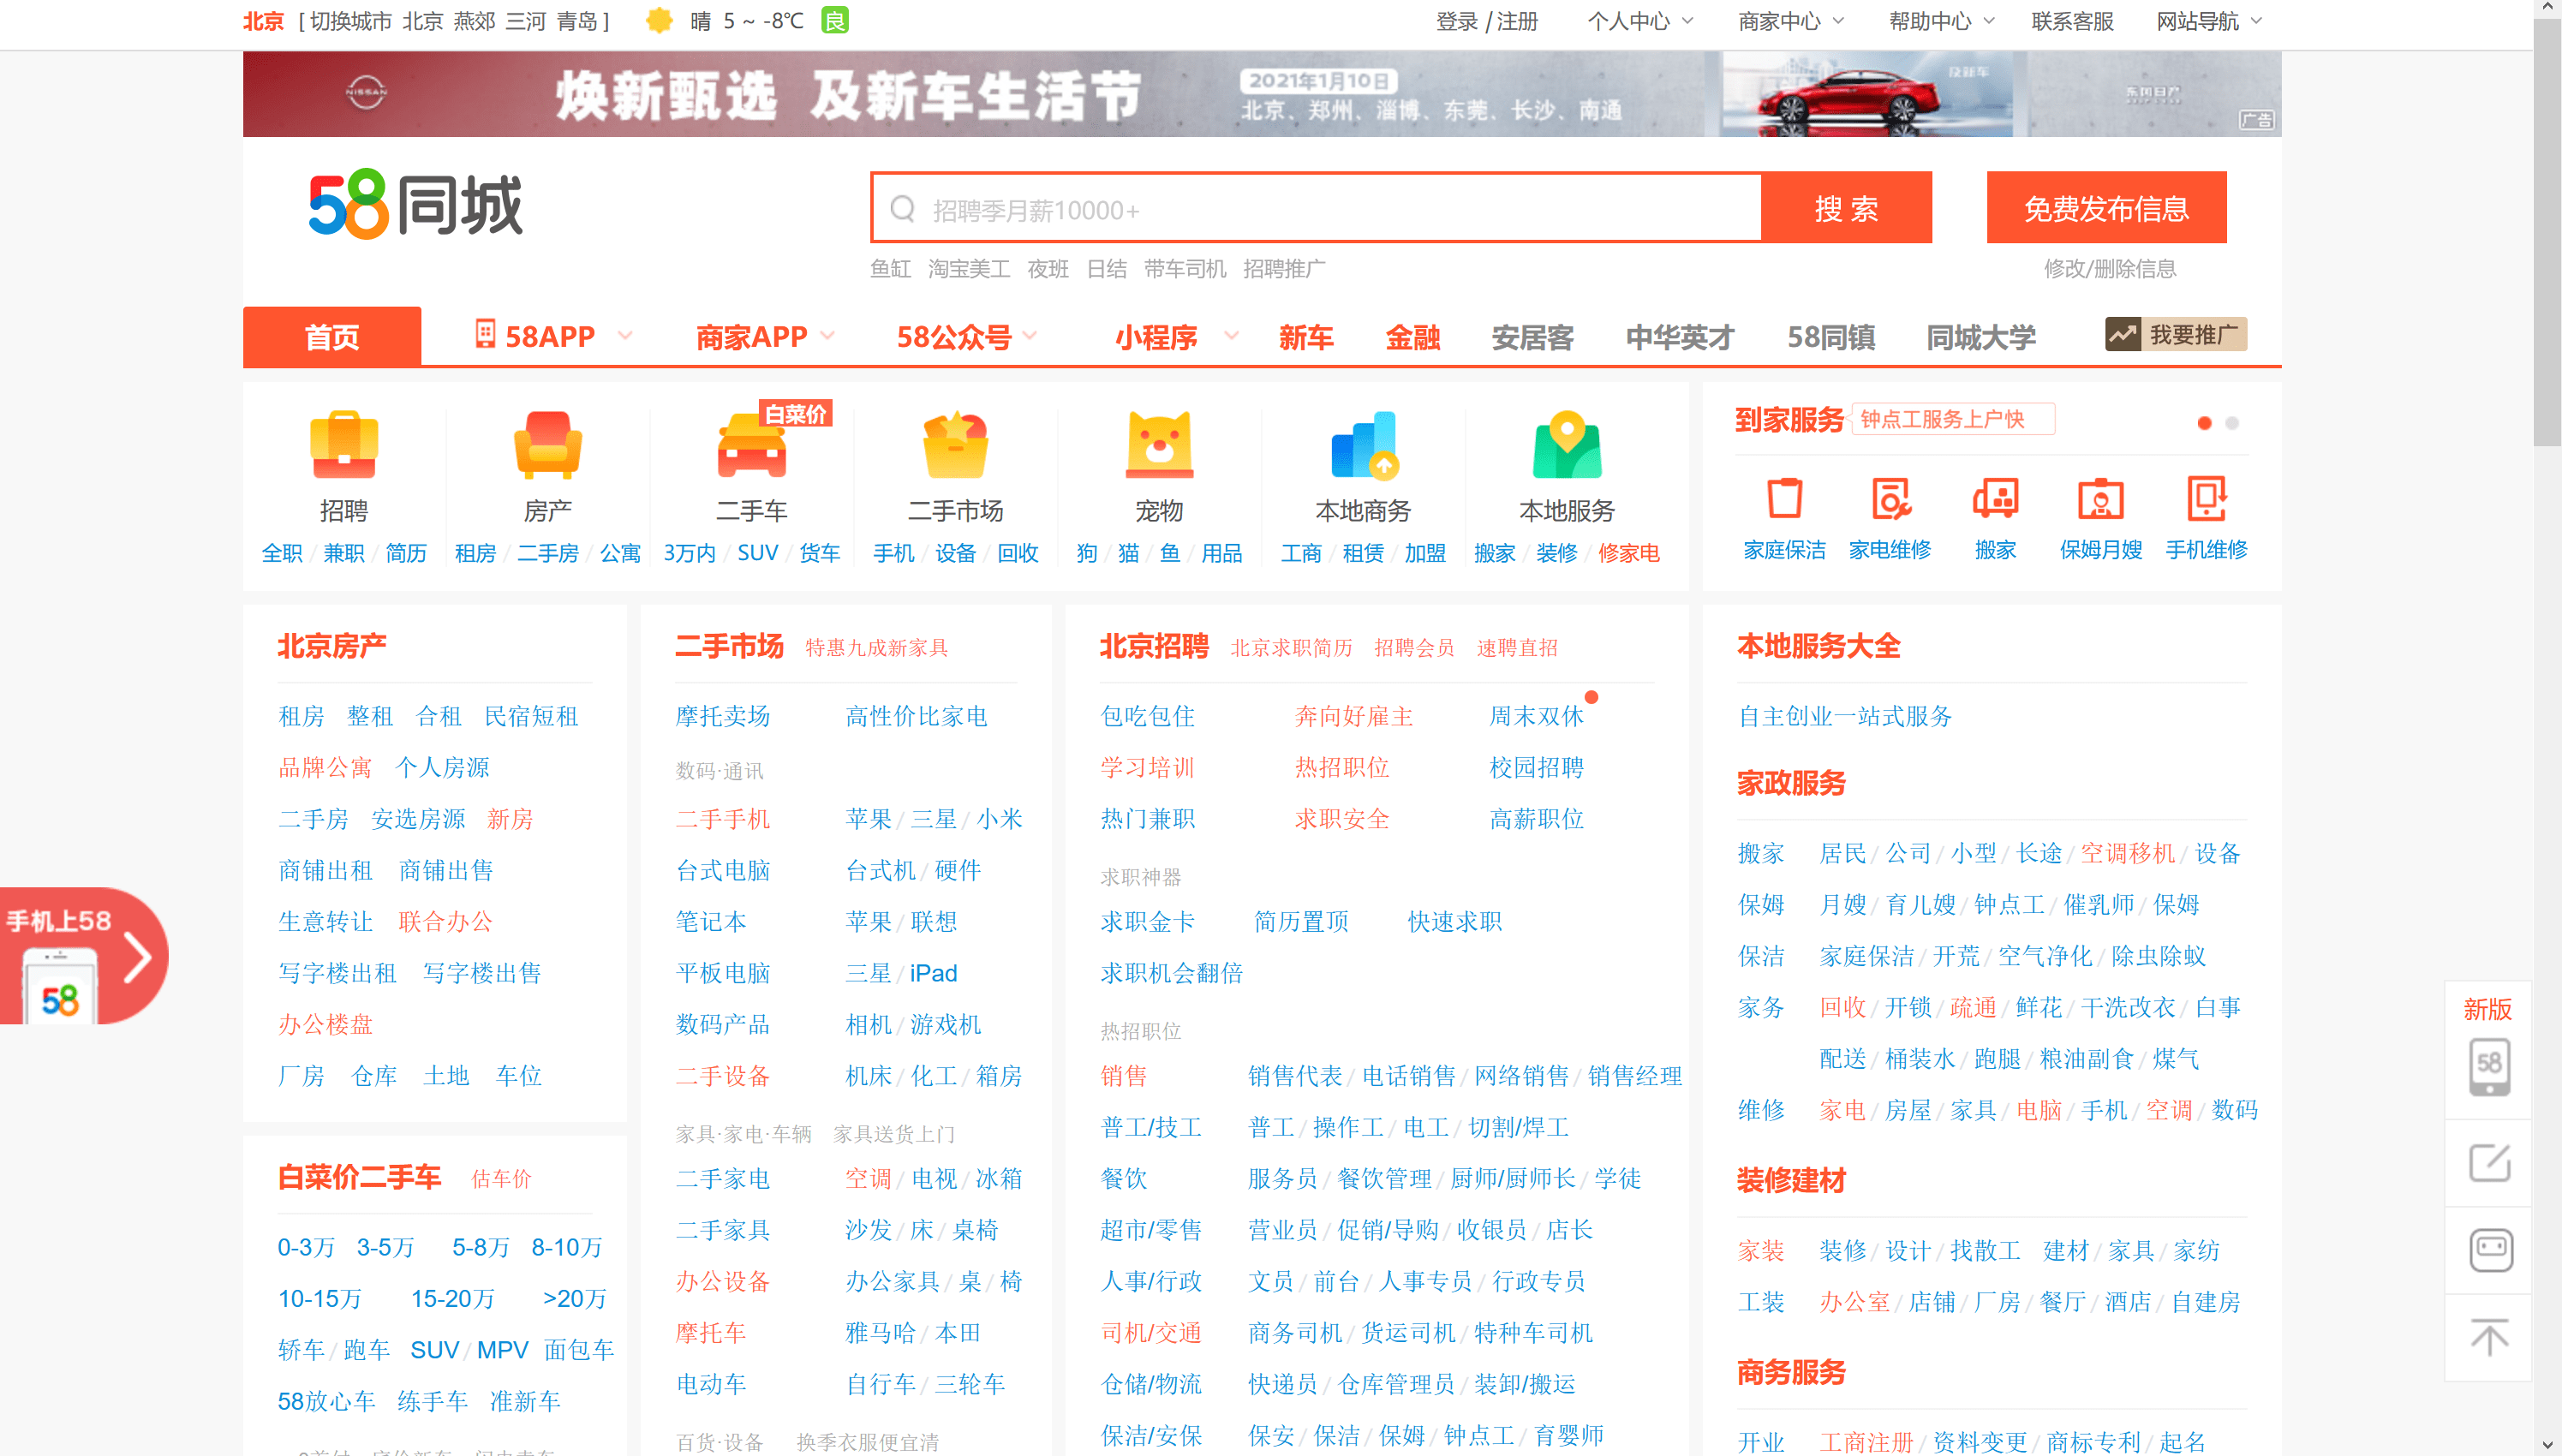
Task: Open the 安居客 nav tab
Action: [1532, 337]
